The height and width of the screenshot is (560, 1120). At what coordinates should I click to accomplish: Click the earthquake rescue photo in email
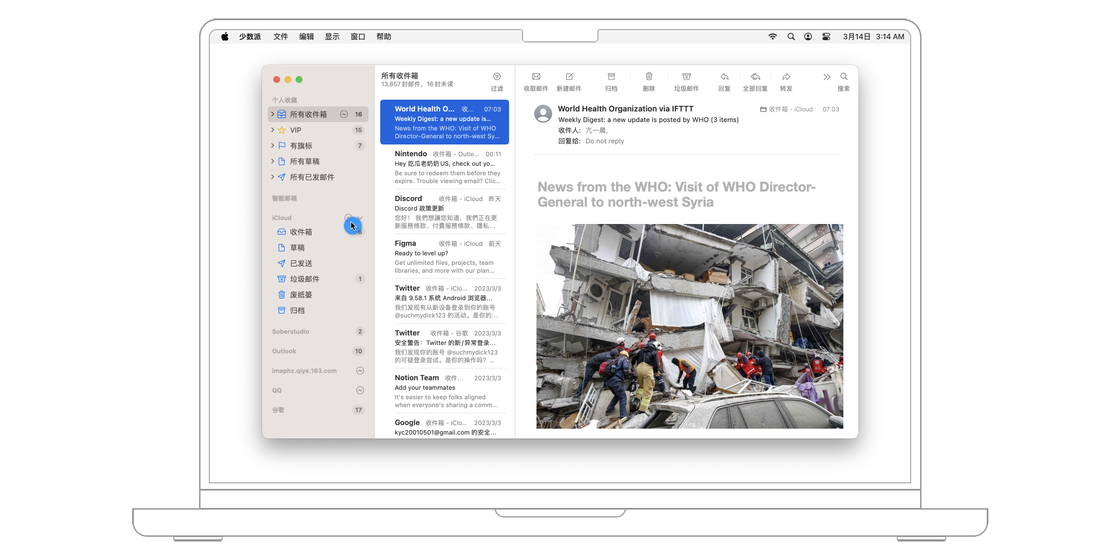tap(689, 326)
